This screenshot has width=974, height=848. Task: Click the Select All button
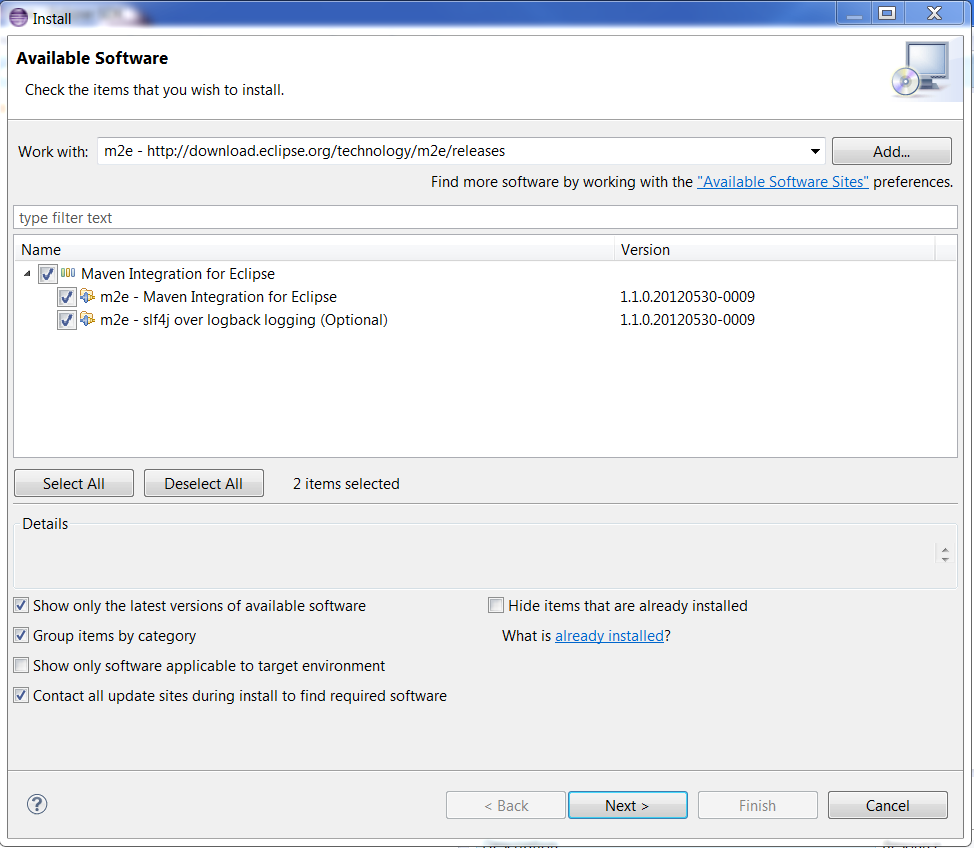point(74,483)
